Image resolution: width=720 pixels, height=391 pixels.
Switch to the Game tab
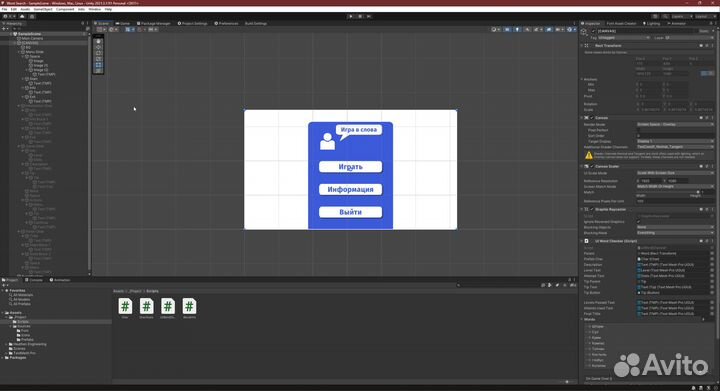point(123,23)
